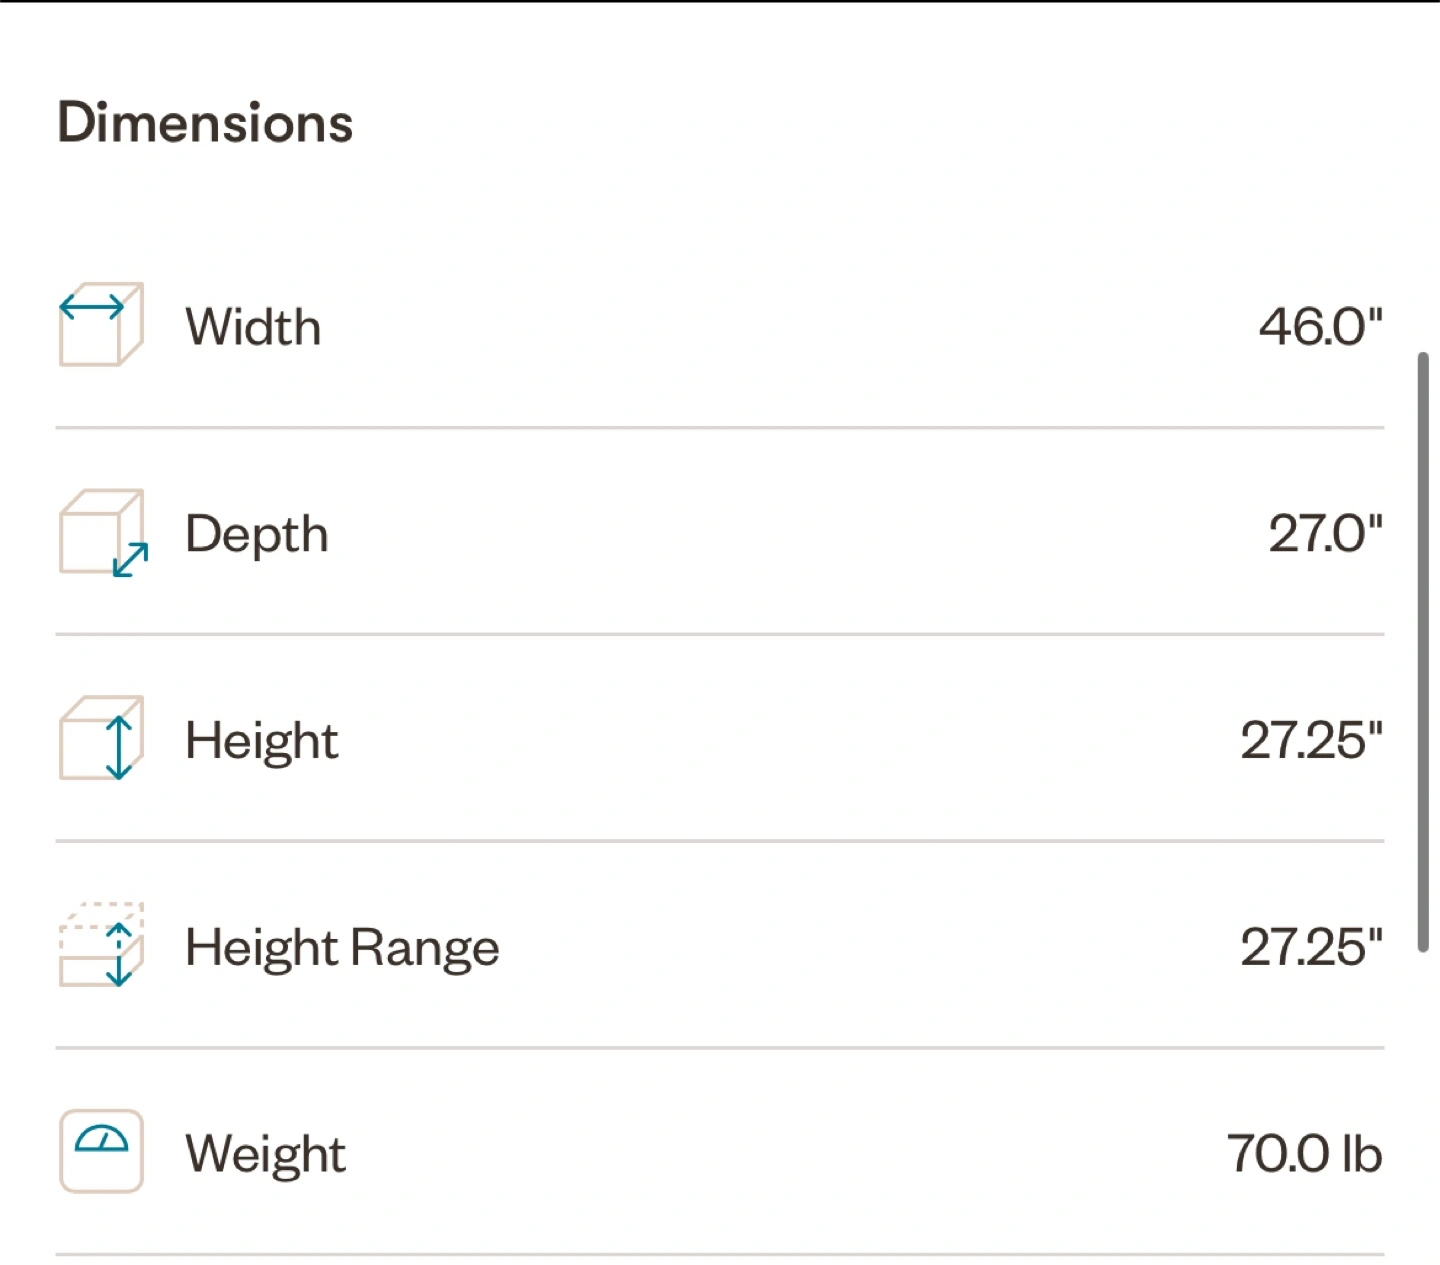Screen dimensions: 1440x1265
Task: Select the Height label text
Action: pos(262,742)
